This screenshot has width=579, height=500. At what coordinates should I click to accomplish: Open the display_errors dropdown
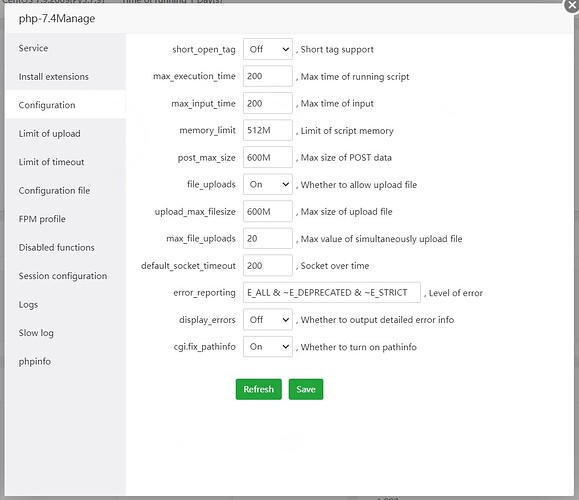(x=268, y=319)
